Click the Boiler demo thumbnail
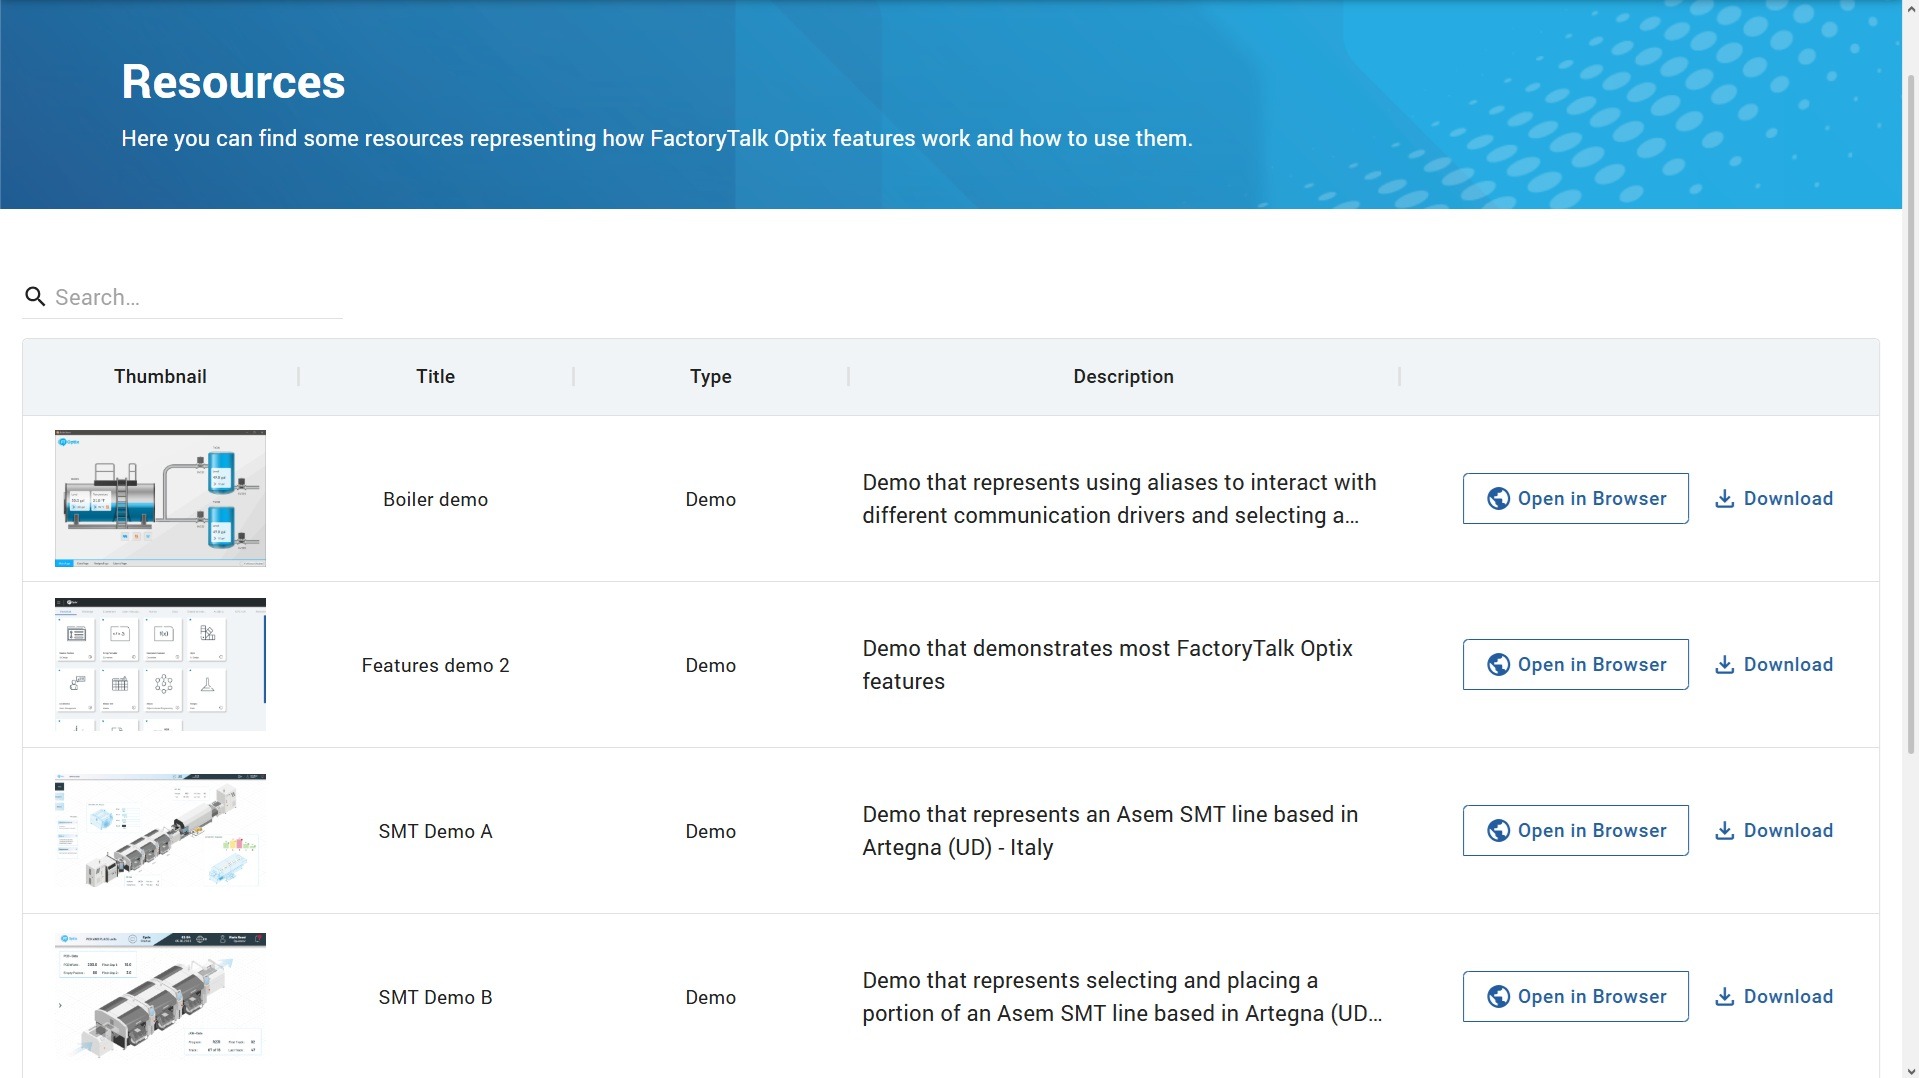 (160, 498)
